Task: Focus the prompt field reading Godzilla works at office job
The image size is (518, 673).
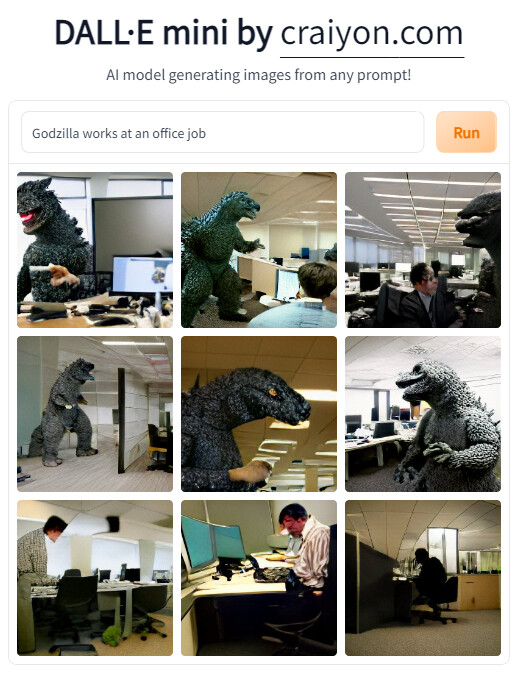Action: 223,132
